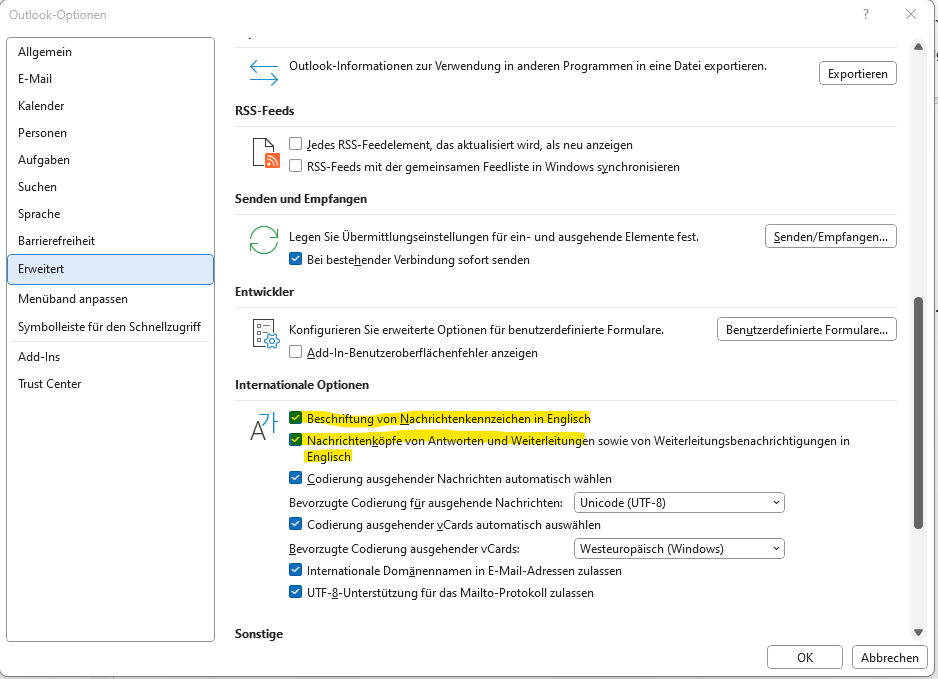Toggle Codierung ausgehender vCards automatisch auswählen
The width and height of the screenshot is (938, 679).
click(x=296, y=523)
